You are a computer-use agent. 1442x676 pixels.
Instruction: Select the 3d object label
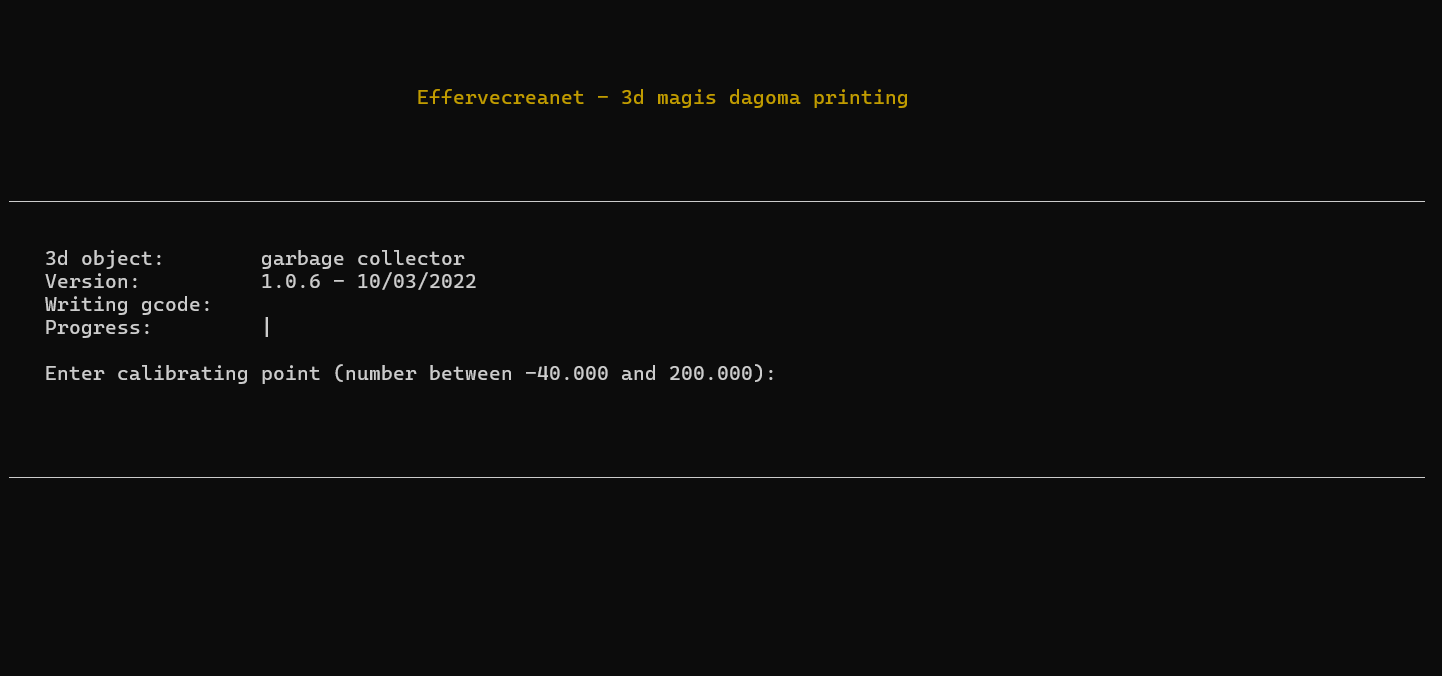(x=104, y=259)
